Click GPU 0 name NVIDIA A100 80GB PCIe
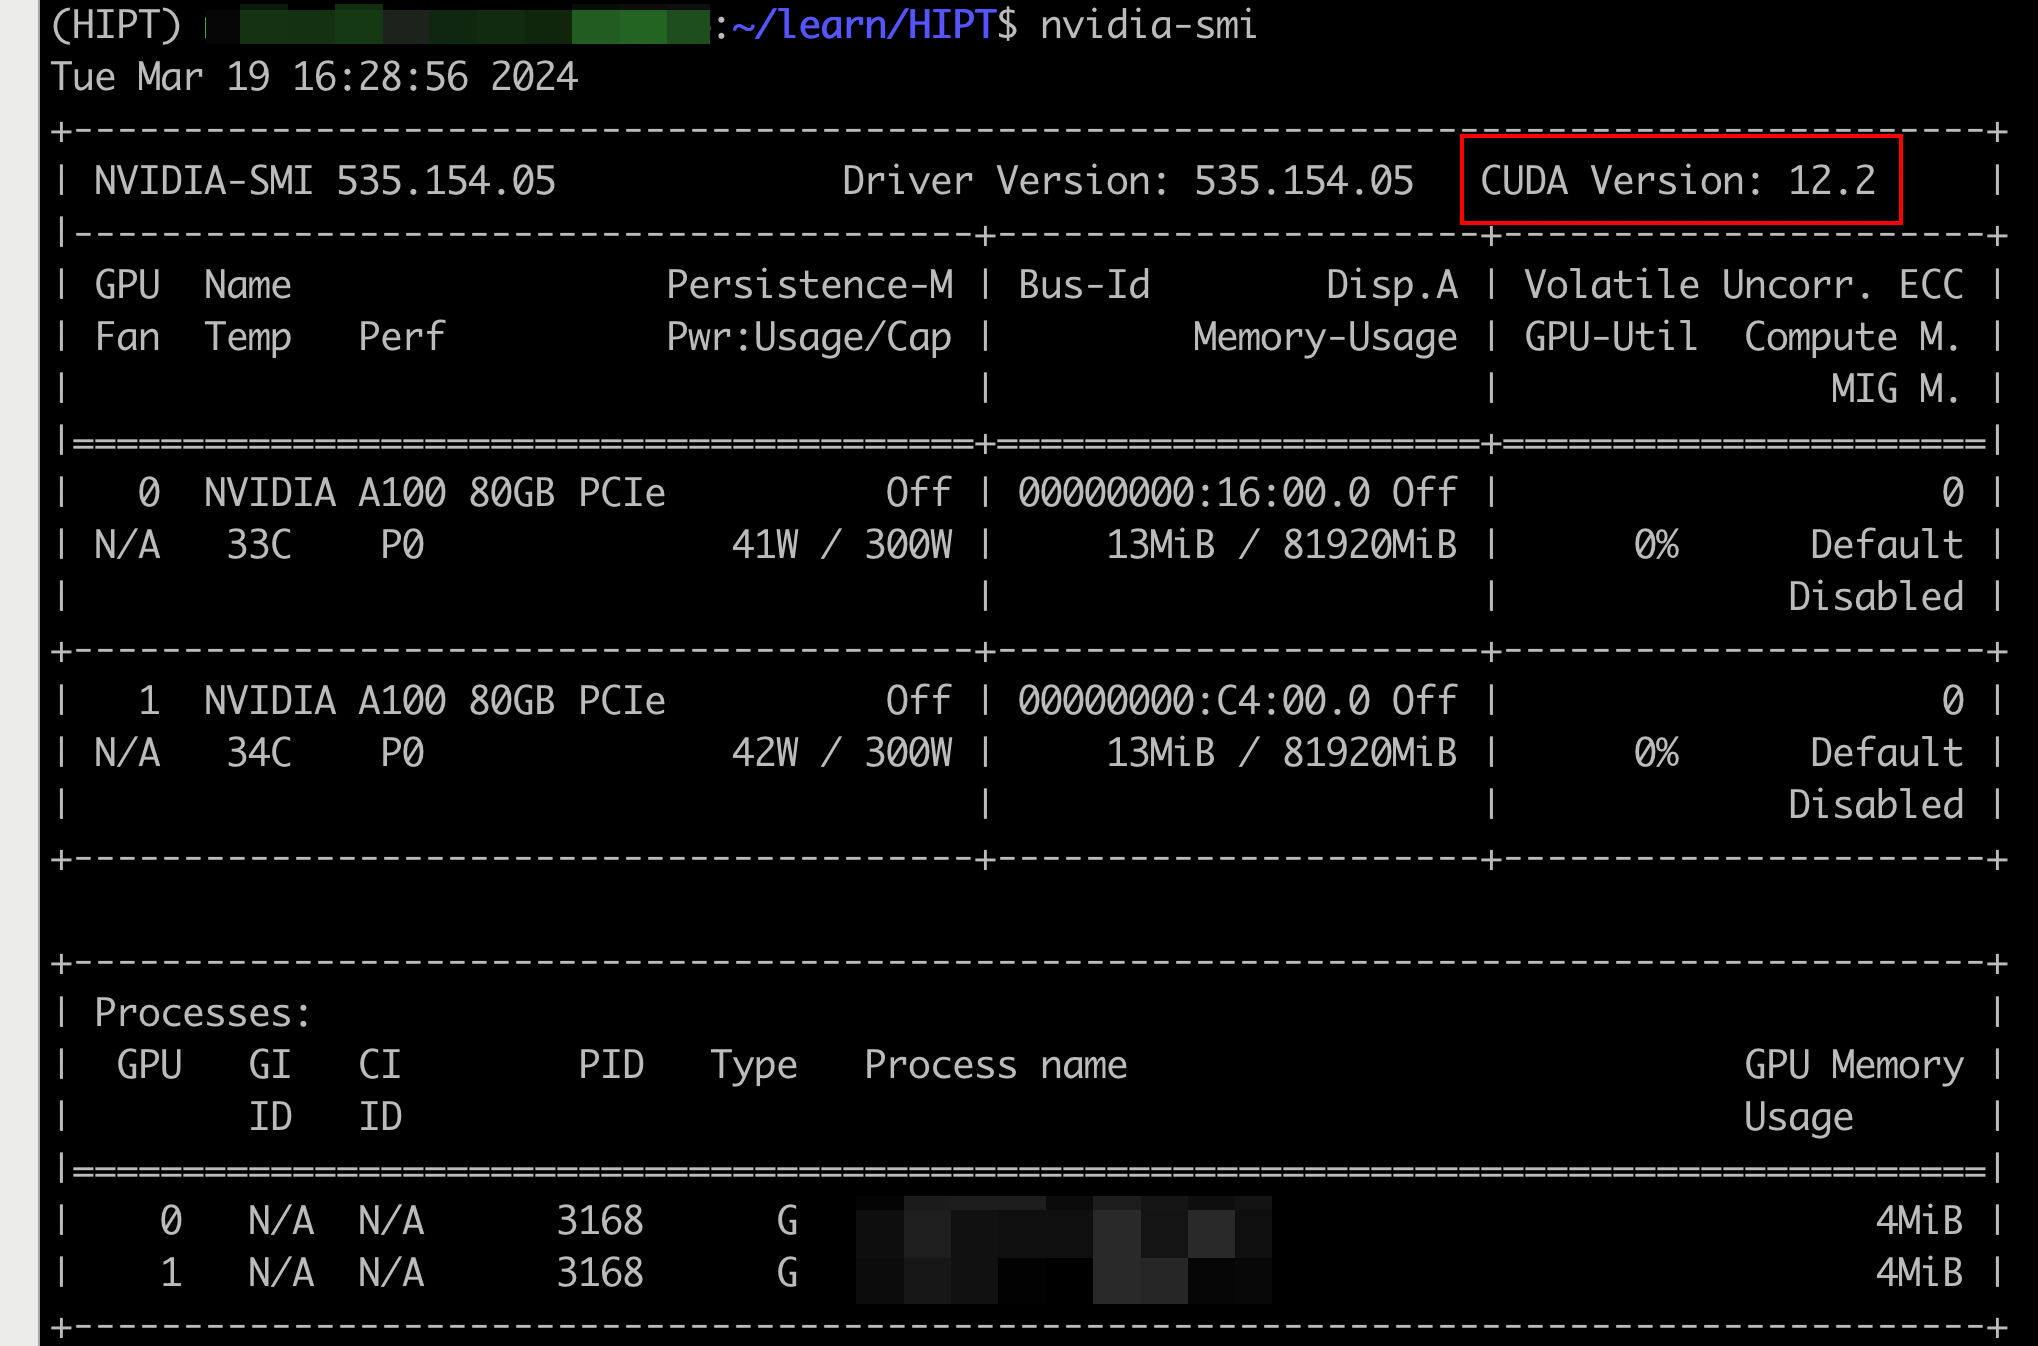The image size is (2038, 1346). click(x=435, y=493)
